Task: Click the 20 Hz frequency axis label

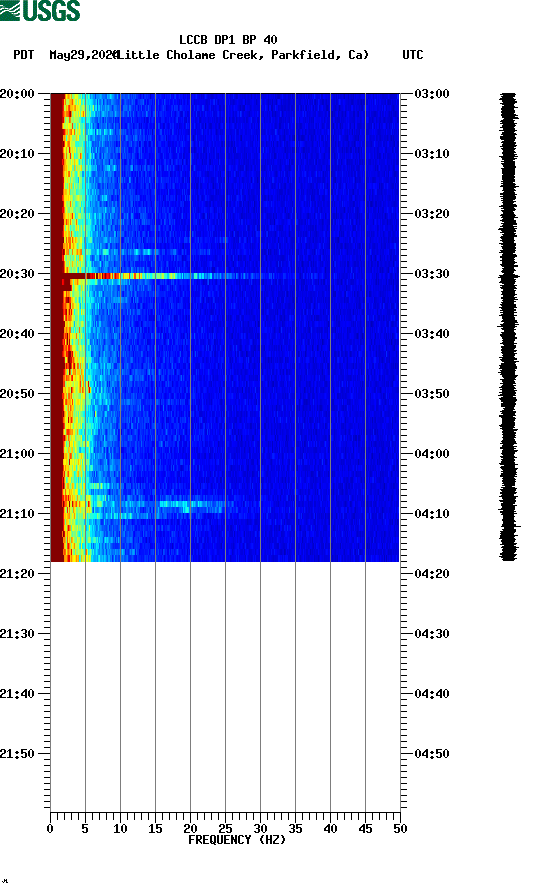Action: click(x=190, y=829)
